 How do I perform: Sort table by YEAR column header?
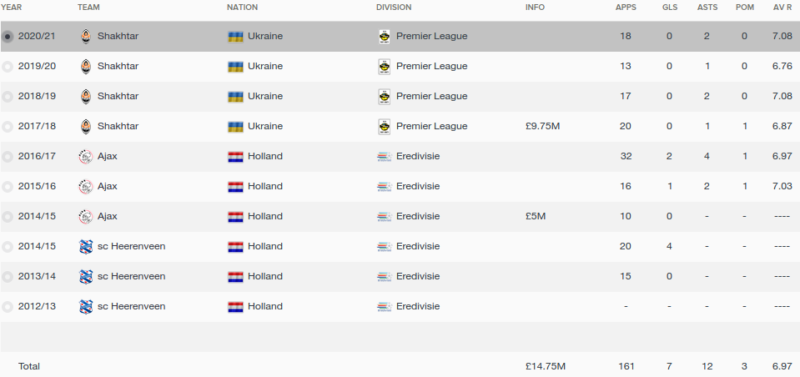(x=11, y=7)
